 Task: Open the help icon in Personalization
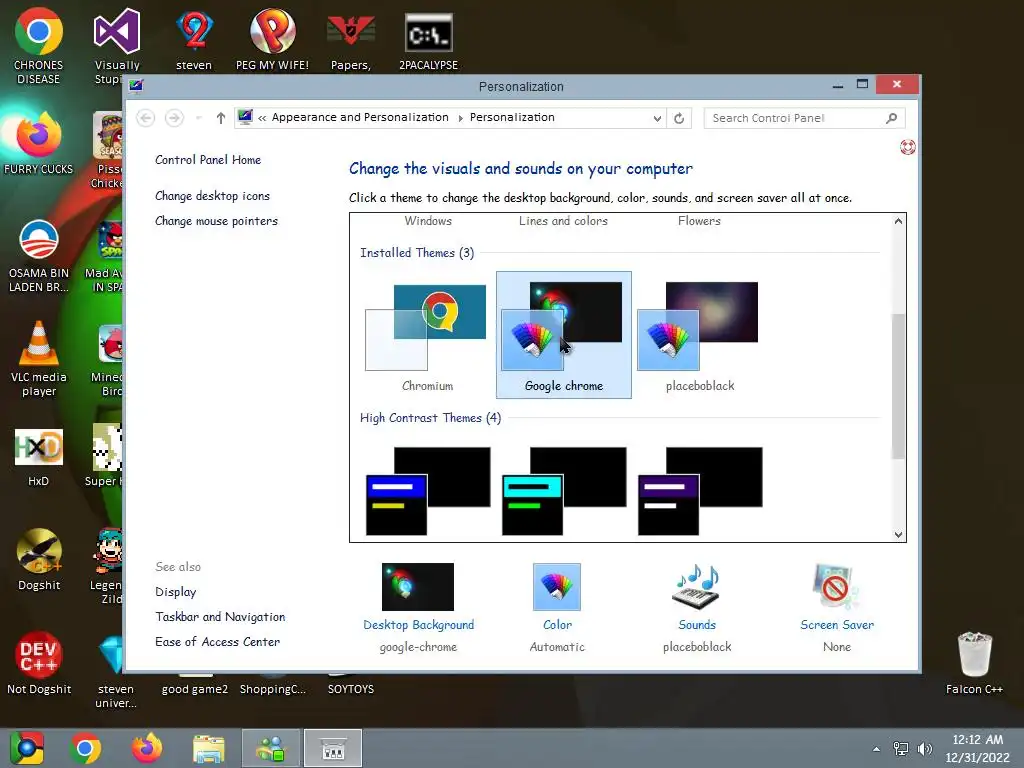coord(908,147)
